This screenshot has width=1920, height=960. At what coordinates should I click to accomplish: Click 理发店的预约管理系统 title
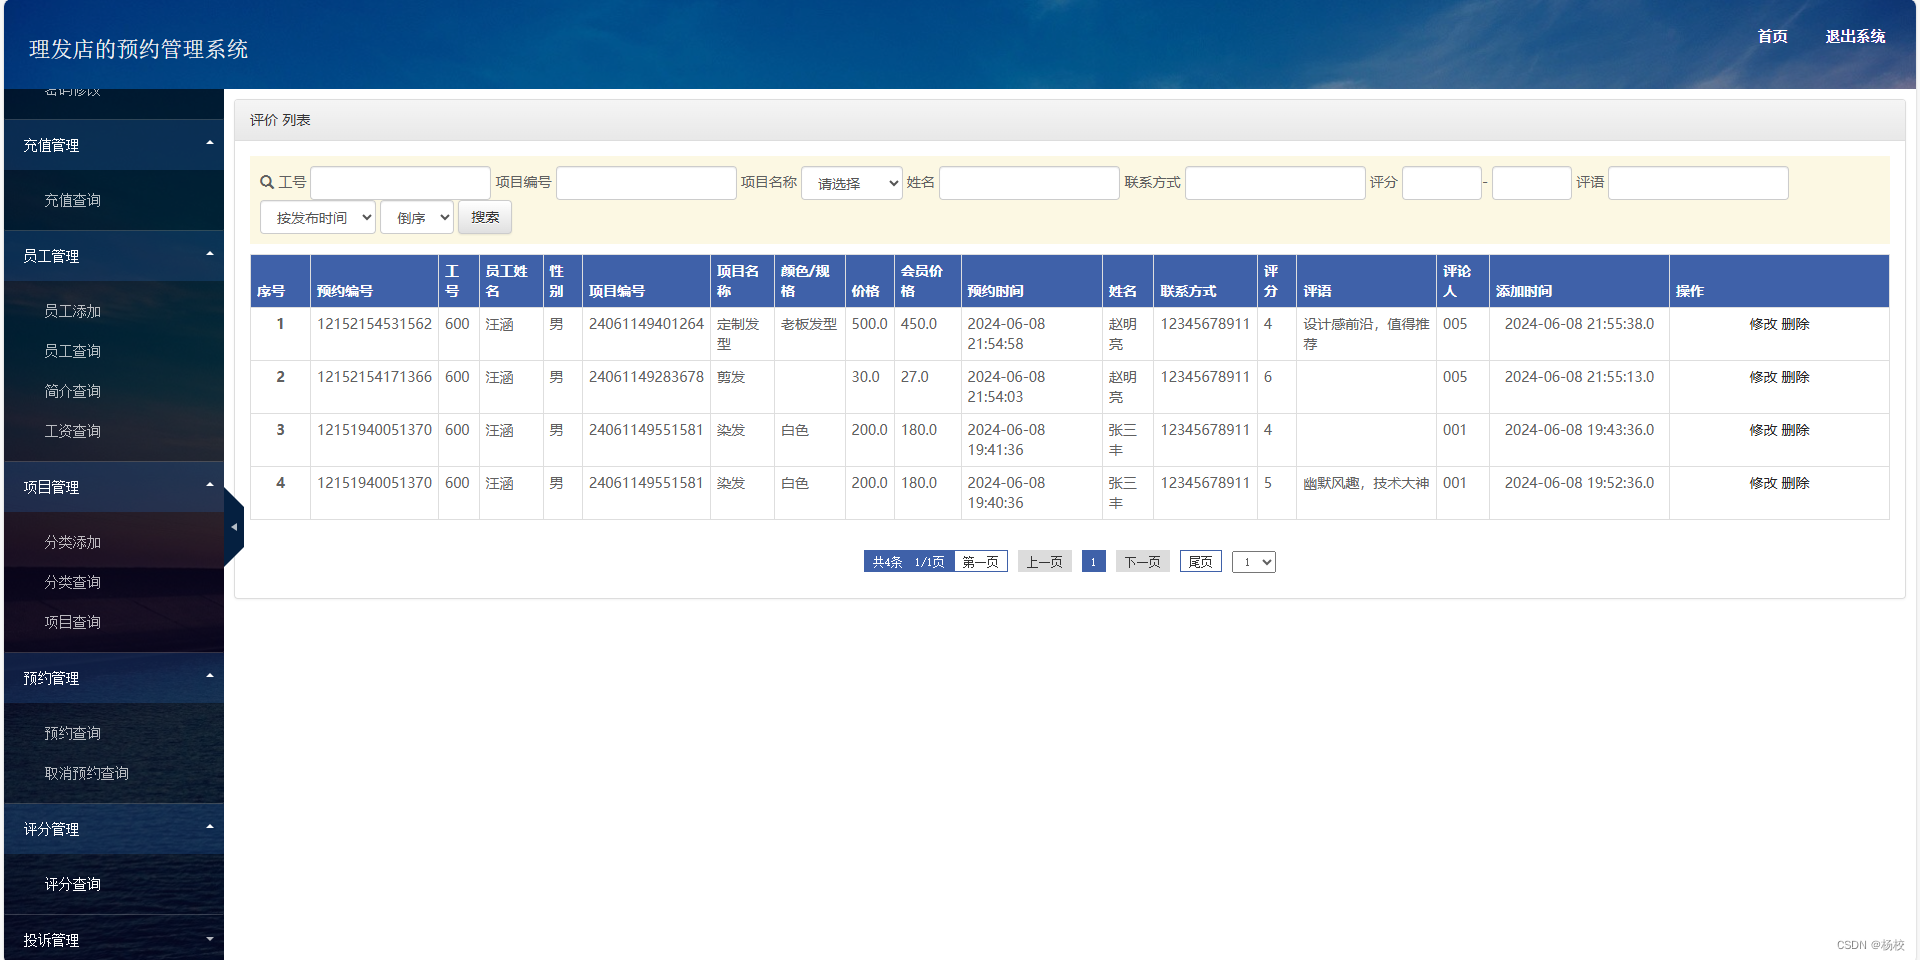[138, 49]
